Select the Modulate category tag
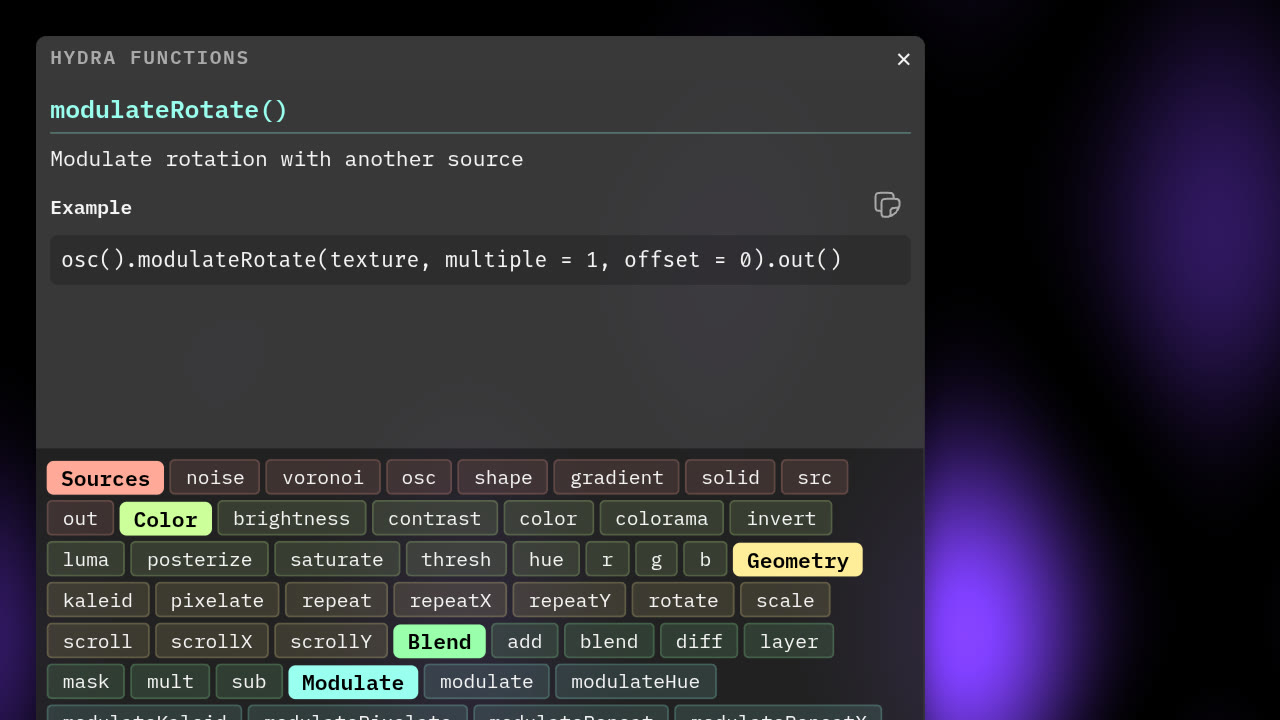This screenshot has height=720, width=1280. (353, 683)
